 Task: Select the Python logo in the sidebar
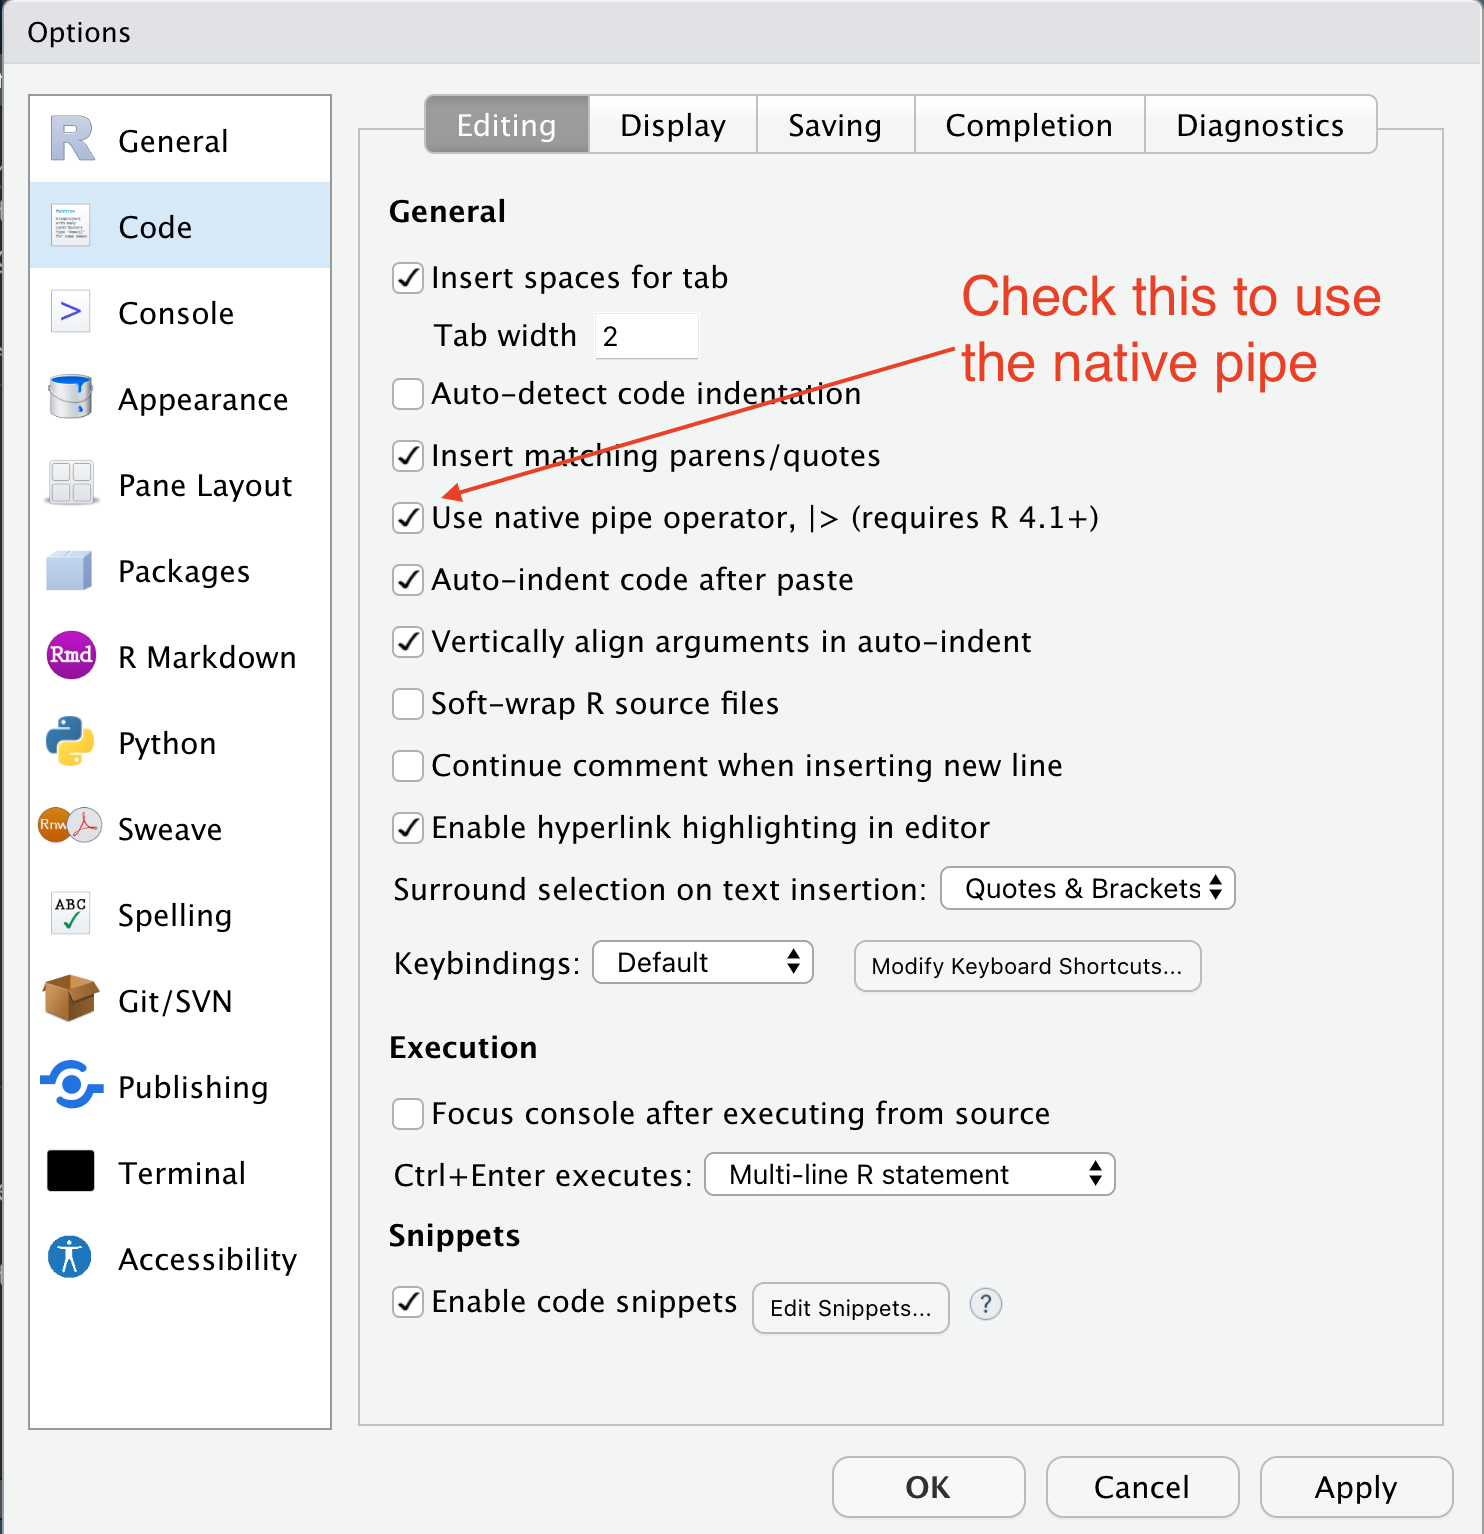(x=70, y=742)
